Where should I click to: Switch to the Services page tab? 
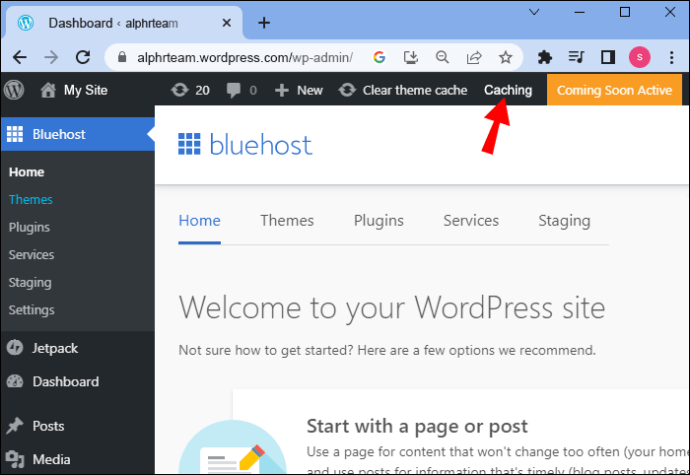click(471, 221)
